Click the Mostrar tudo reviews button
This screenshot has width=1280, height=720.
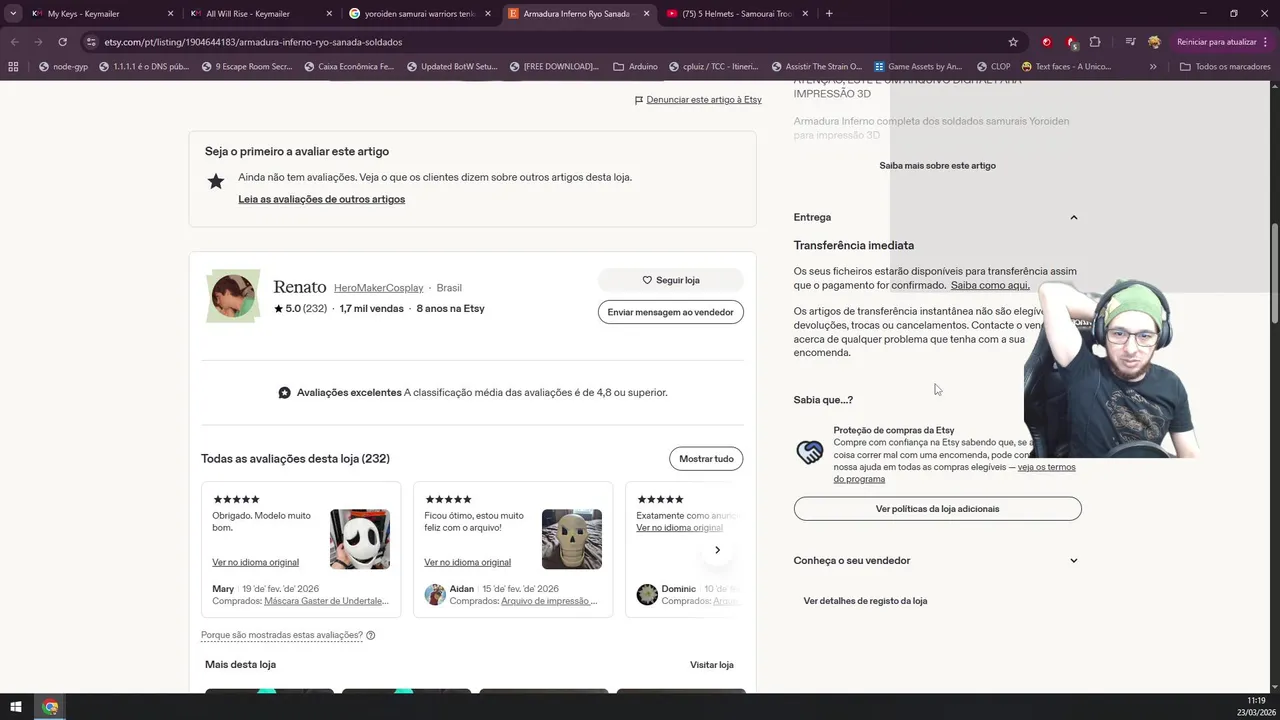[x=706, y=459]
